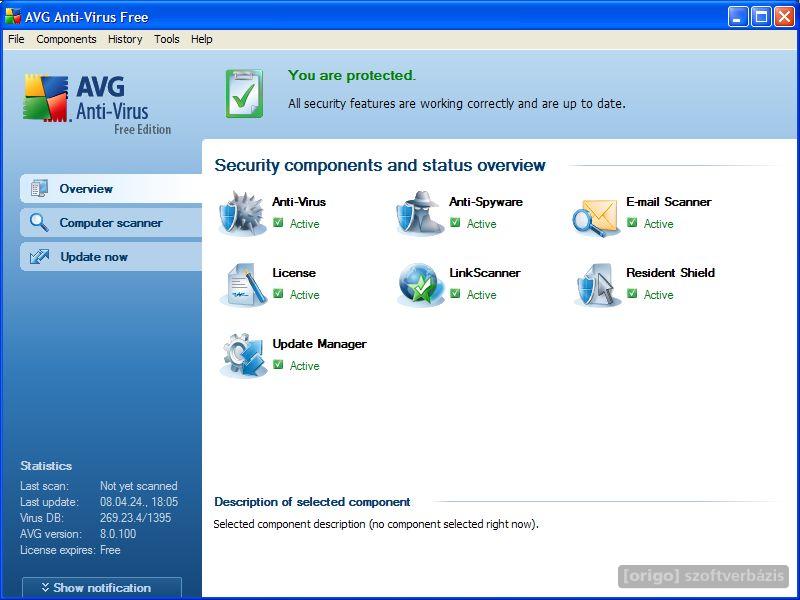Open the History menu
800x600 pixels.
pos(125,39)
